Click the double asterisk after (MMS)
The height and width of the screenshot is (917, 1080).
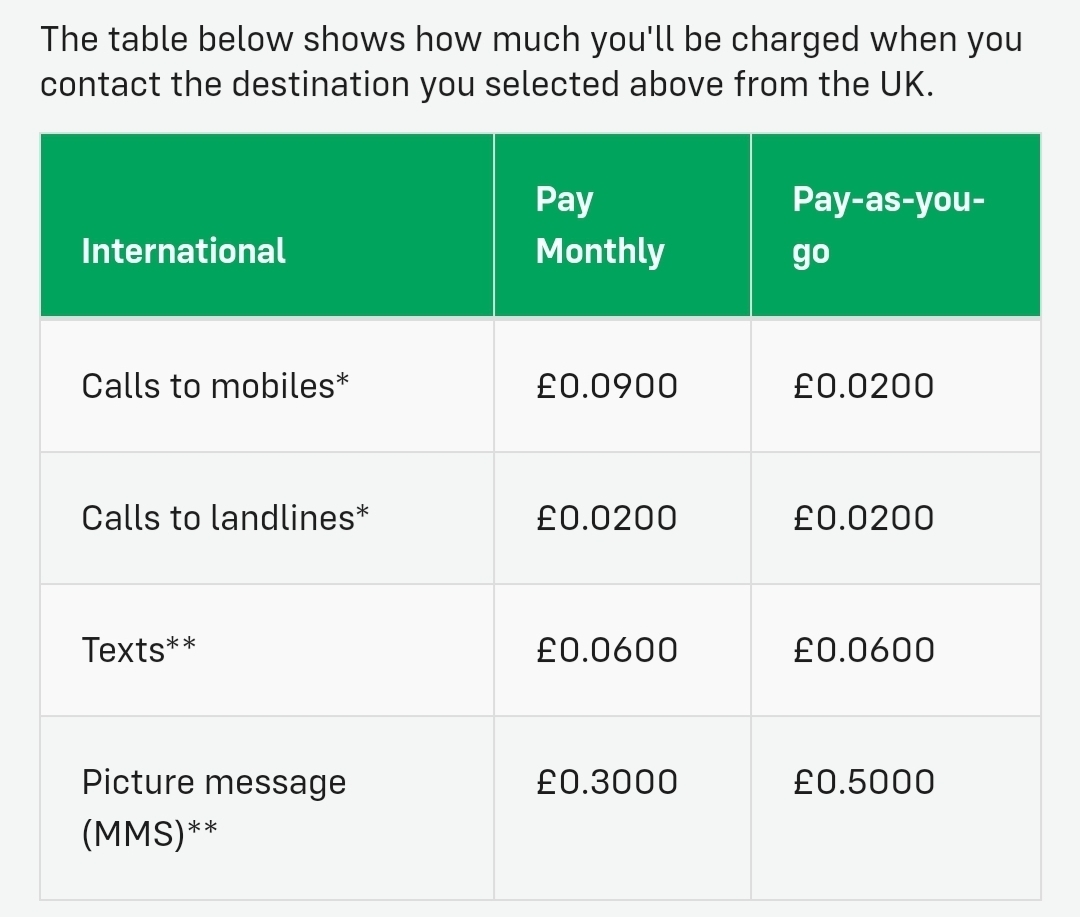[202, 827]
